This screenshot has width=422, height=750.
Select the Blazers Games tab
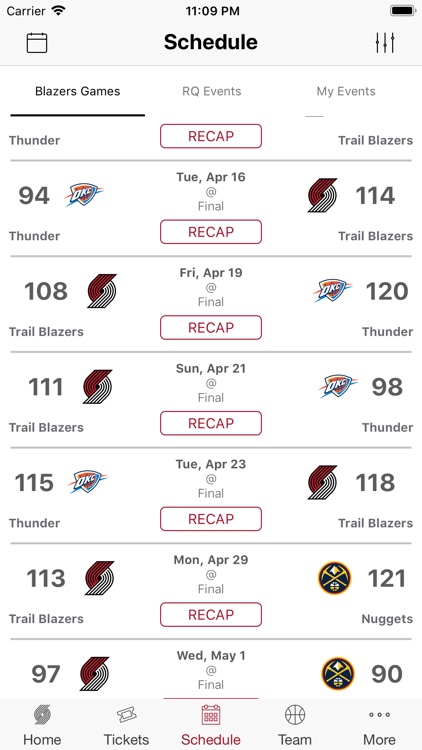click(x=78, y=91)
